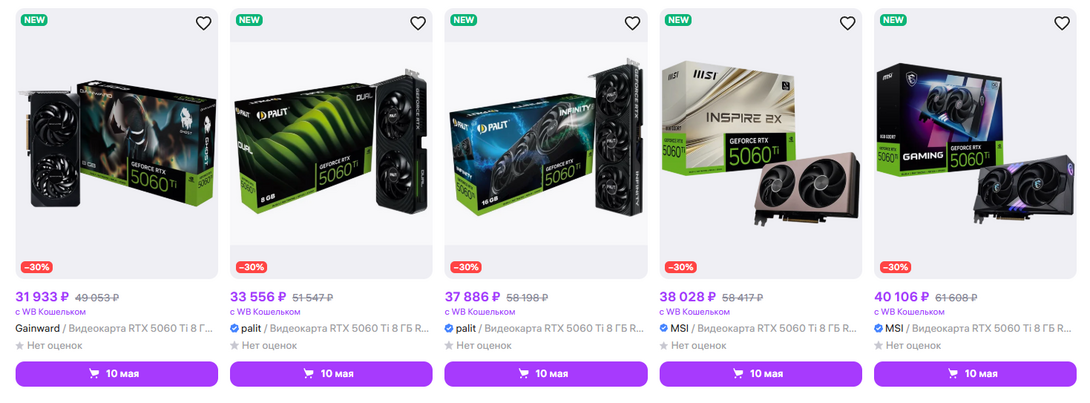Click rating star under Gainward listing
Image resolution: width=1090 pixels, height=403 pixels.
(19, 345)
